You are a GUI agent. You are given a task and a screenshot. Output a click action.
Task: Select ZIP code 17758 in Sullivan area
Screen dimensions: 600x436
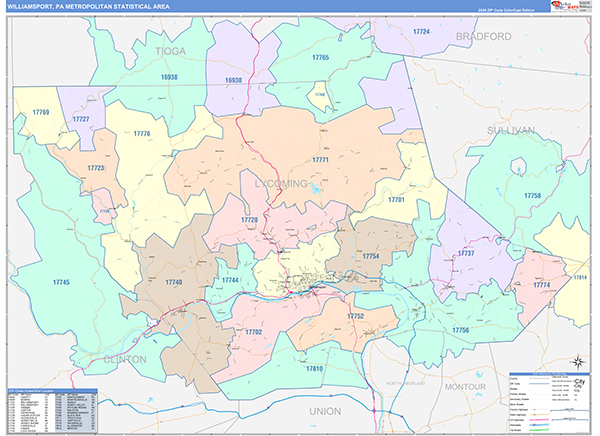click(533, 196)
